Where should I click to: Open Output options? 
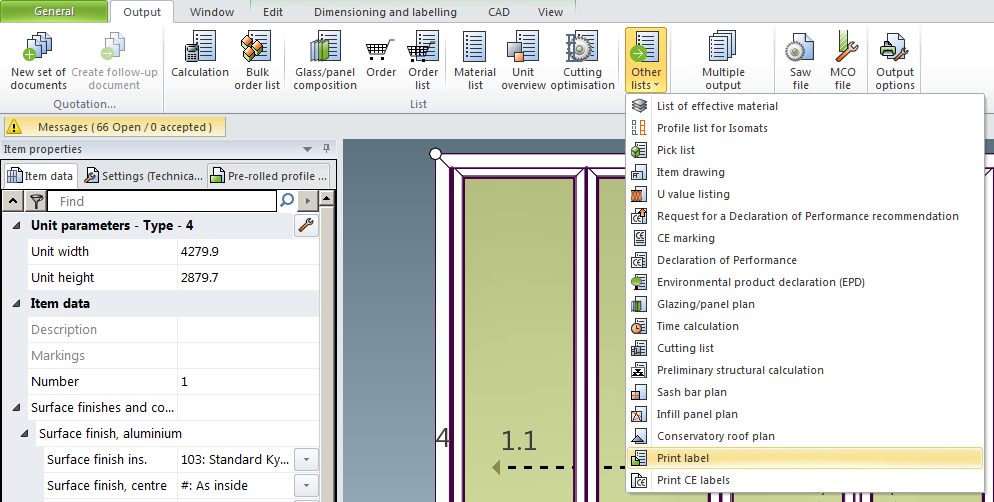coord(894,59)
